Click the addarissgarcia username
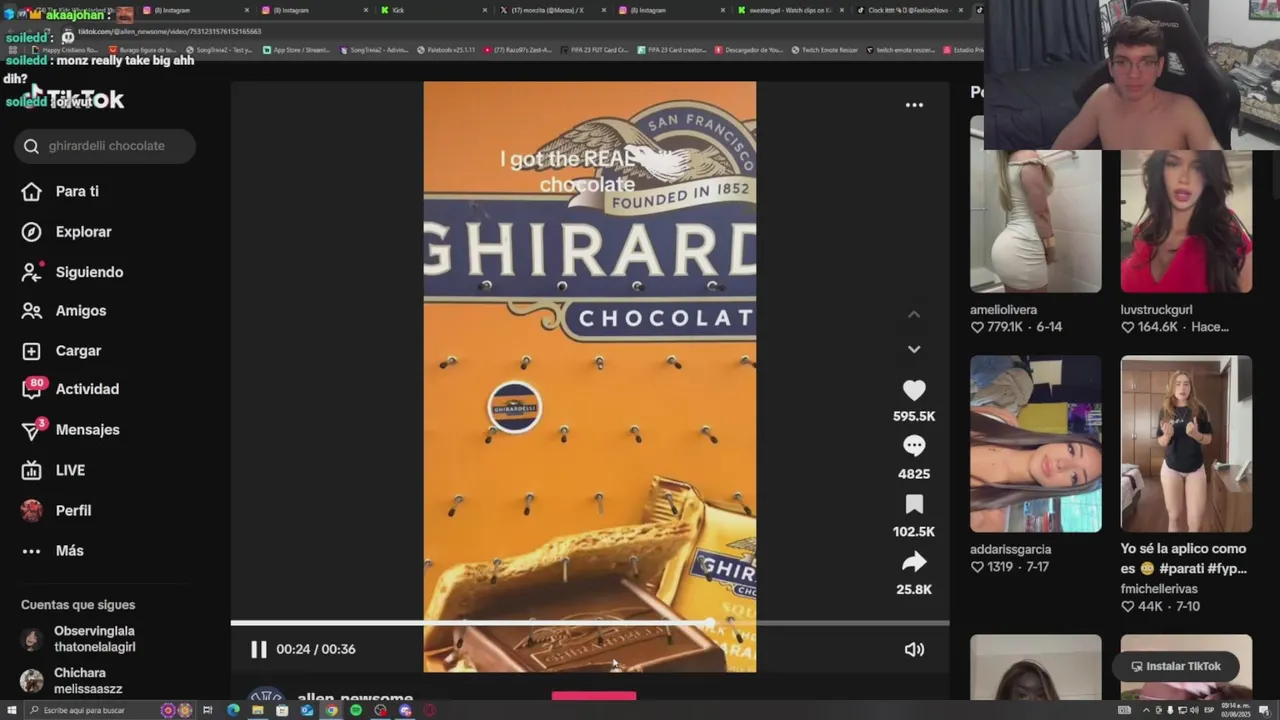This screenshot has width=1280, height=720. tap(1010, 549)
